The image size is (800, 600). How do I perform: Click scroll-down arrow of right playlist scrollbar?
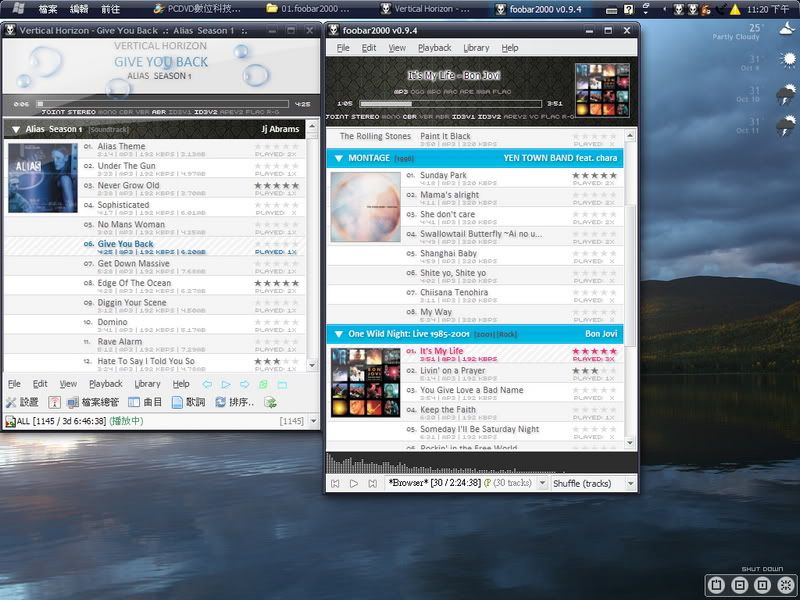[x=630, y=442]
